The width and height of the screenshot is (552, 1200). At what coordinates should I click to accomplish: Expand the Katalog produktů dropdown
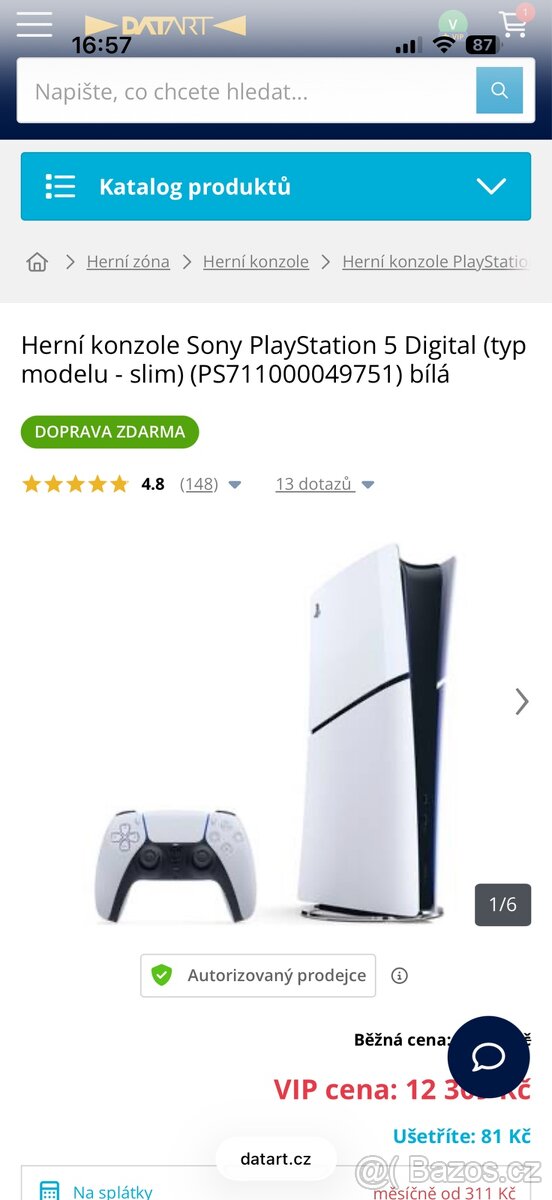point(276,186)
